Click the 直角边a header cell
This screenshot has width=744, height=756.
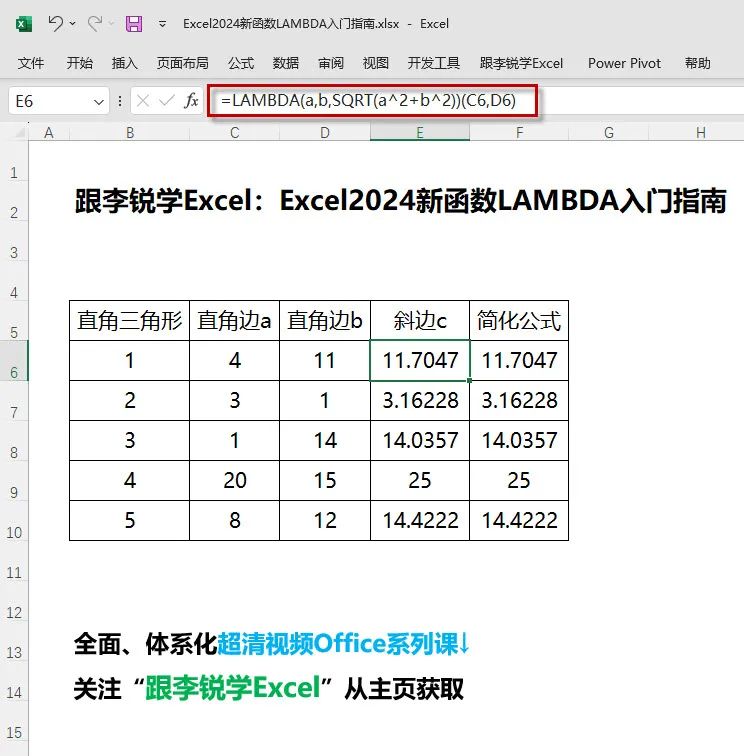point(234,321)
